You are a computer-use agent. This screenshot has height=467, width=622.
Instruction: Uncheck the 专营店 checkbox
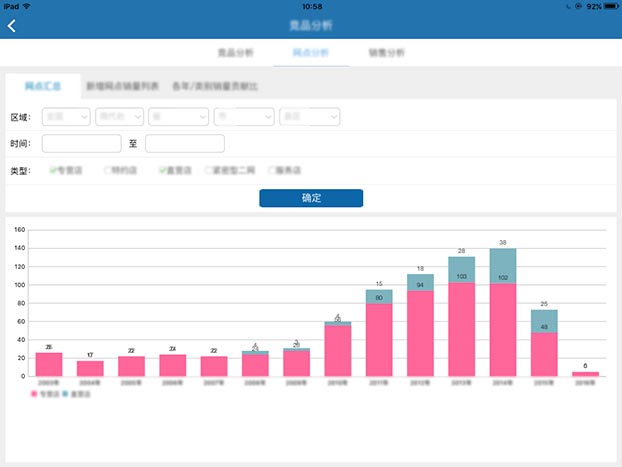pos(52,171)
